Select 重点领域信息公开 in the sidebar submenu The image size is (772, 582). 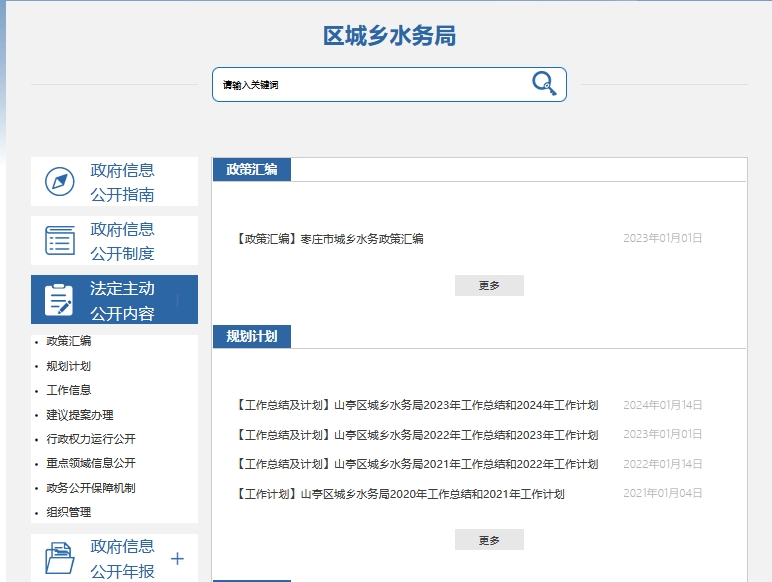[x=91, y=463]
